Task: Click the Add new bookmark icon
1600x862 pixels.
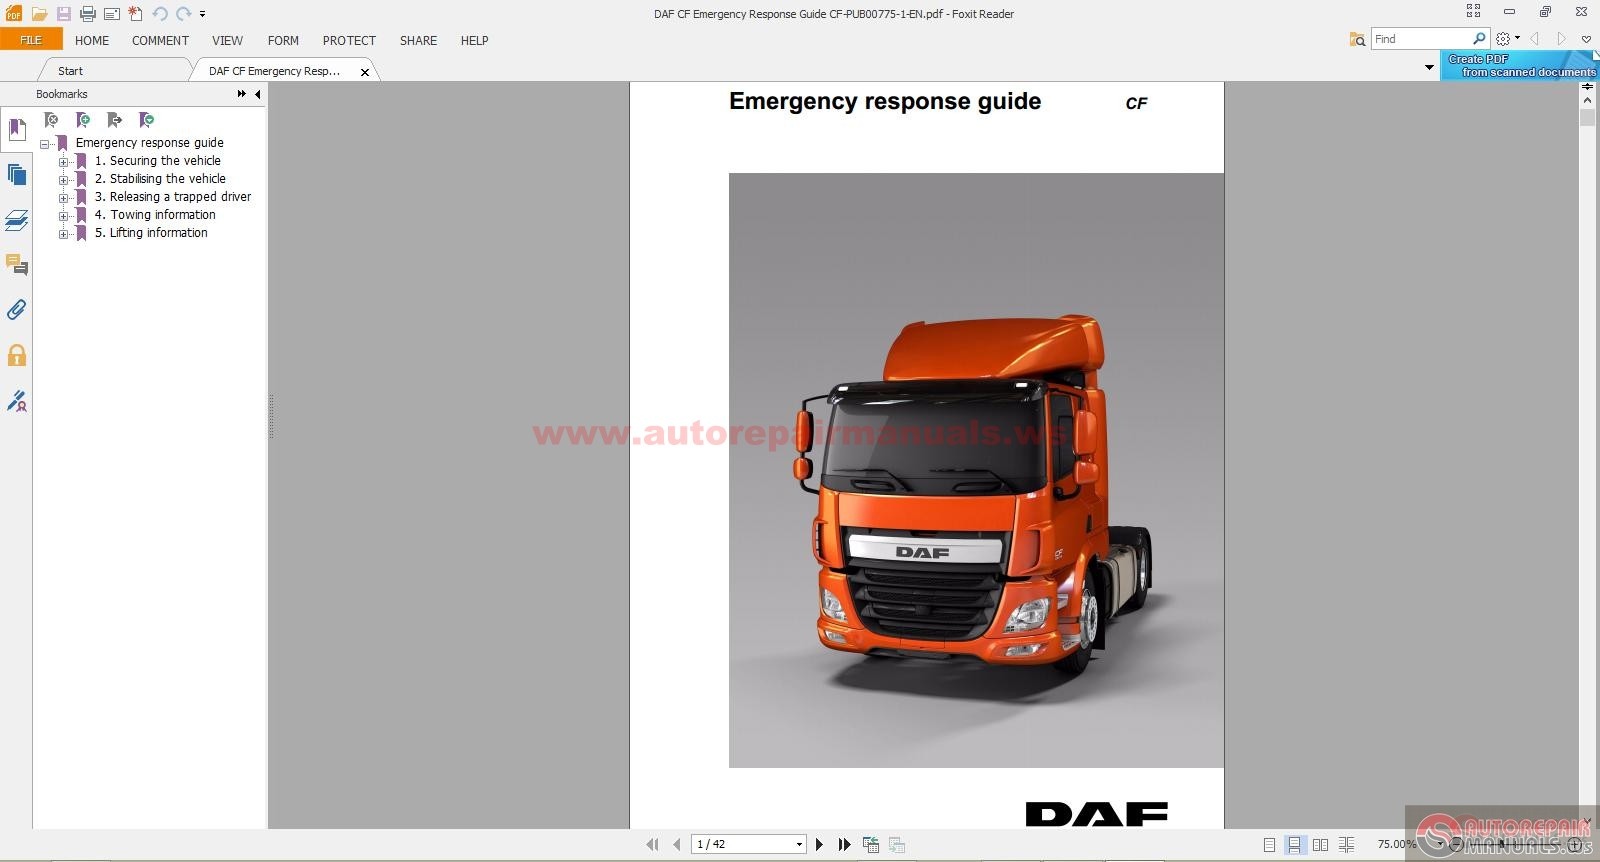Action: point(83,120)
